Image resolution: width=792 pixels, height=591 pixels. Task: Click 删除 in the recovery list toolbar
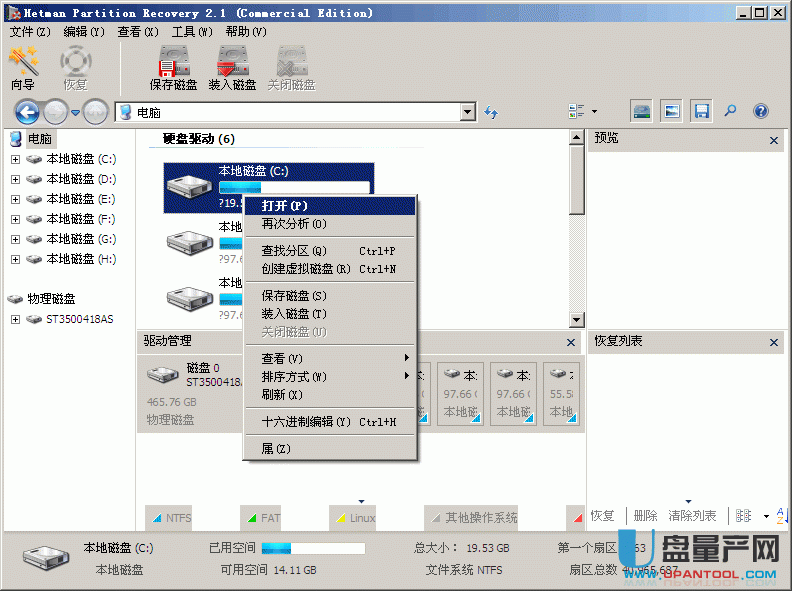point(646,516)
